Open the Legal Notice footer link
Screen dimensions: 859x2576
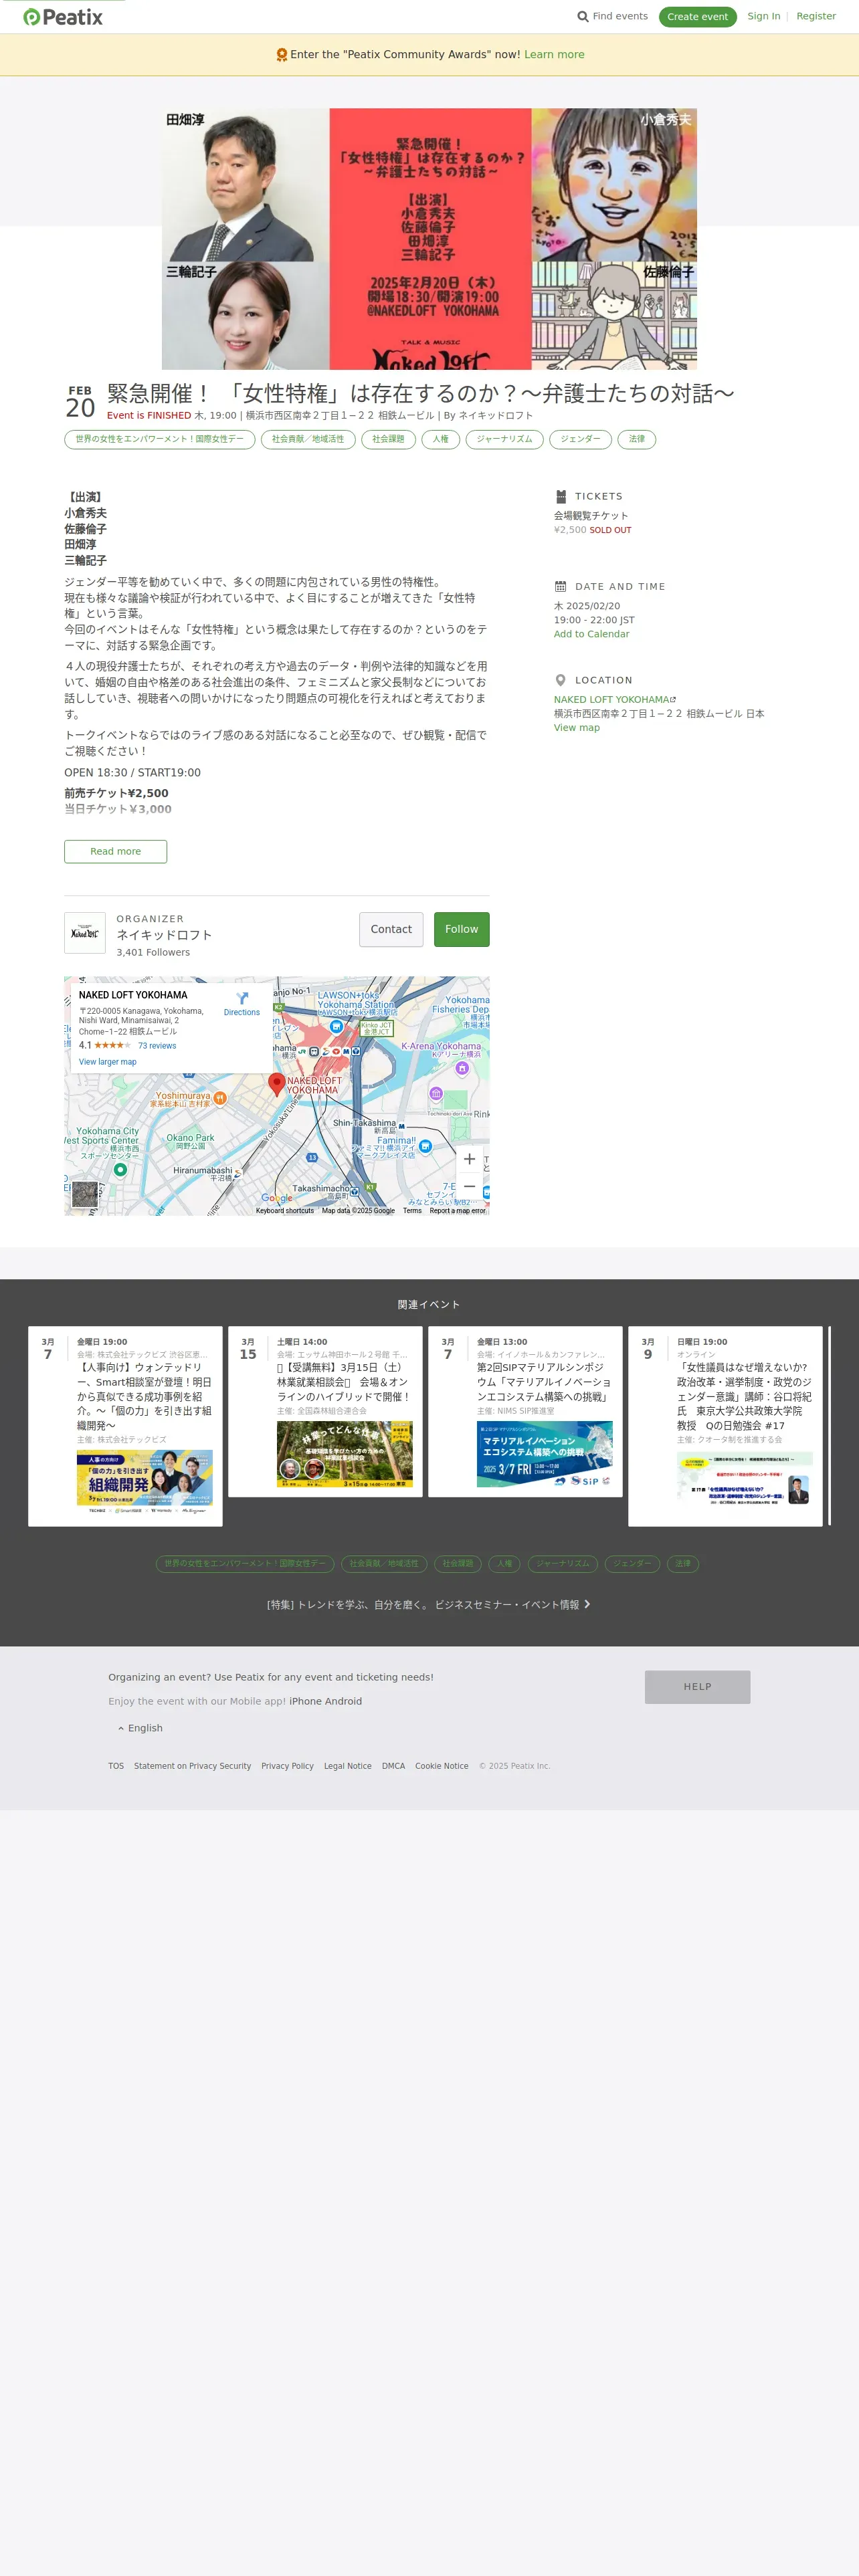click(x=348, y=1766)
